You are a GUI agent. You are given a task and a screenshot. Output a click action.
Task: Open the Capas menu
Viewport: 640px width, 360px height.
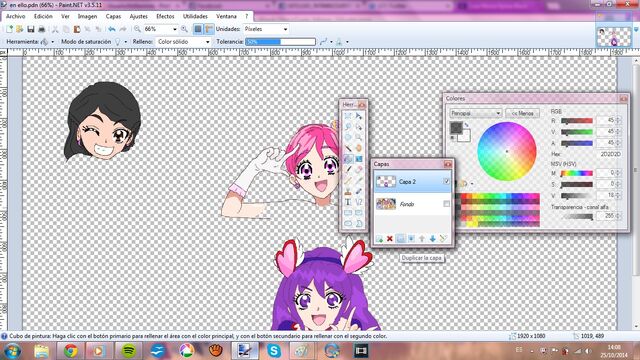point(113,16)
